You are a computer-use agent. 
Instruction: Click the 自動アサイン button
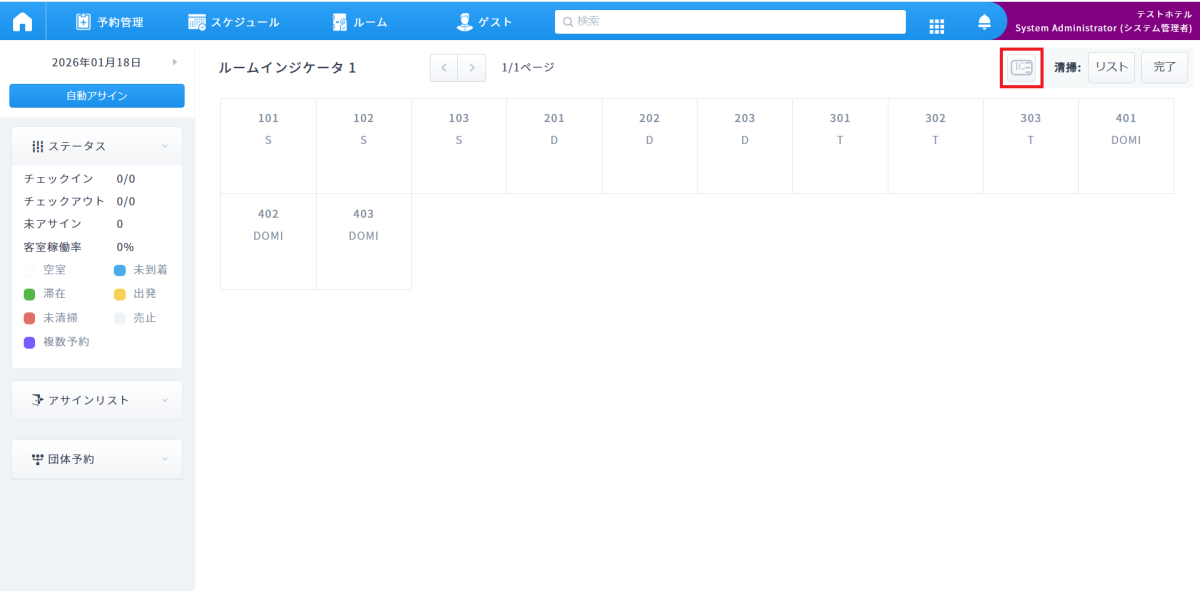(x=97, y=96)
